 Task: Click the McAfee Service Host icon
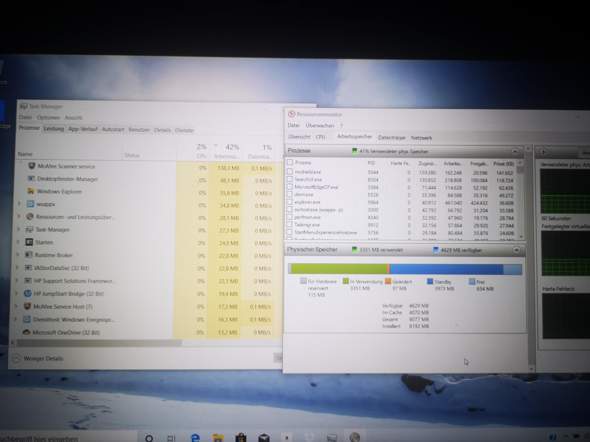27,306
